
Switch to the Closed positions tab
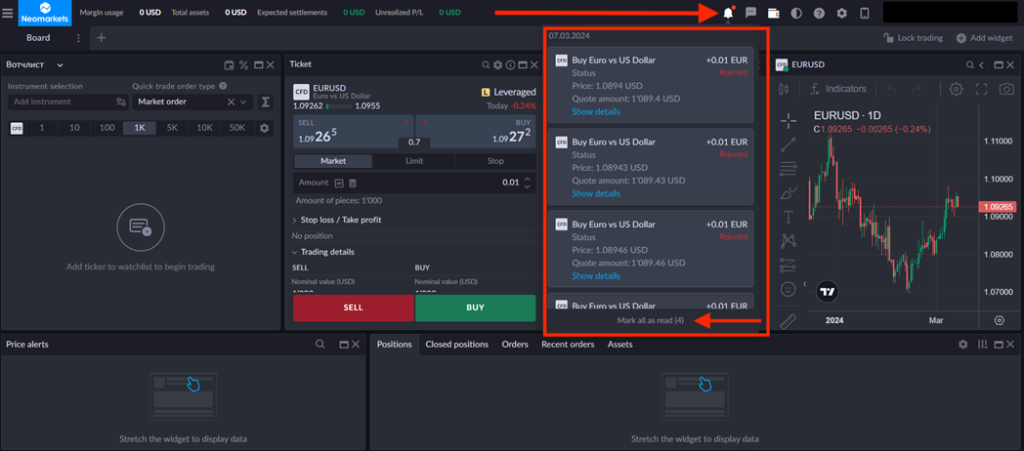point(456,344)
